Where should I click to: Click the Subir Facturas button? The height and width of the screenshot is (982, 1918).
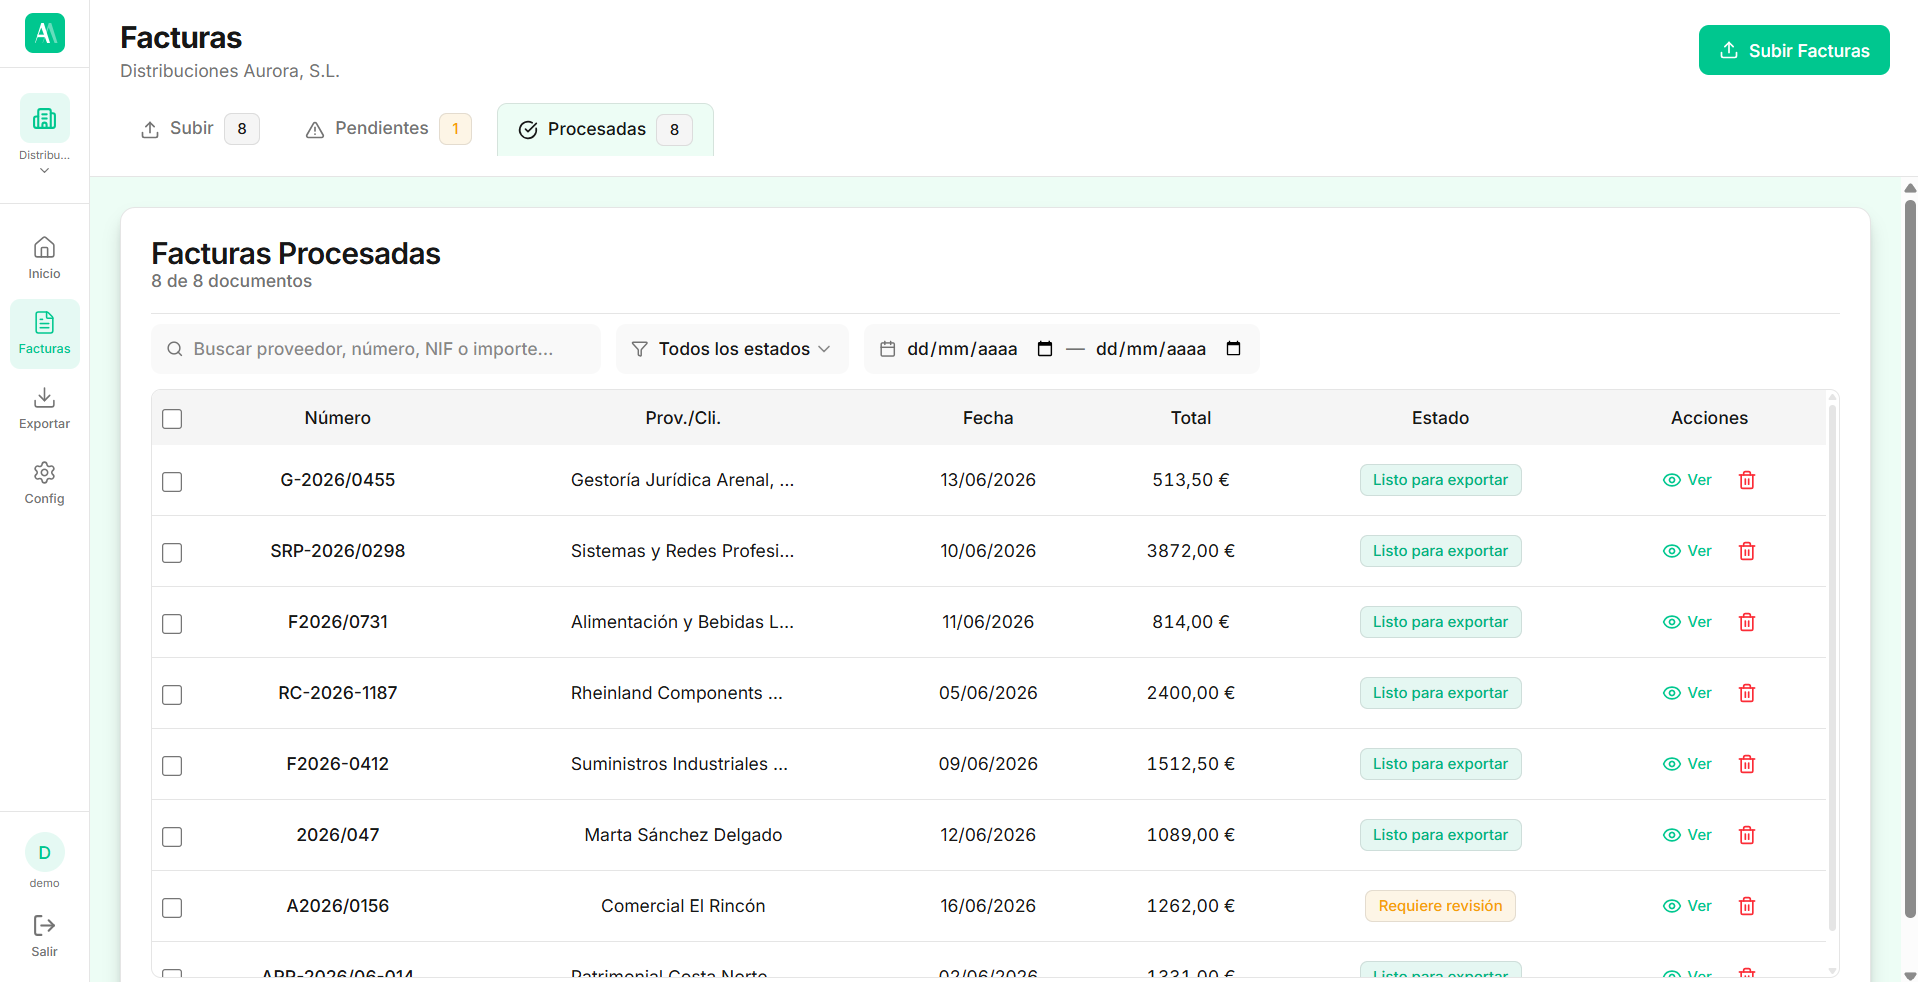(1794, 50)
